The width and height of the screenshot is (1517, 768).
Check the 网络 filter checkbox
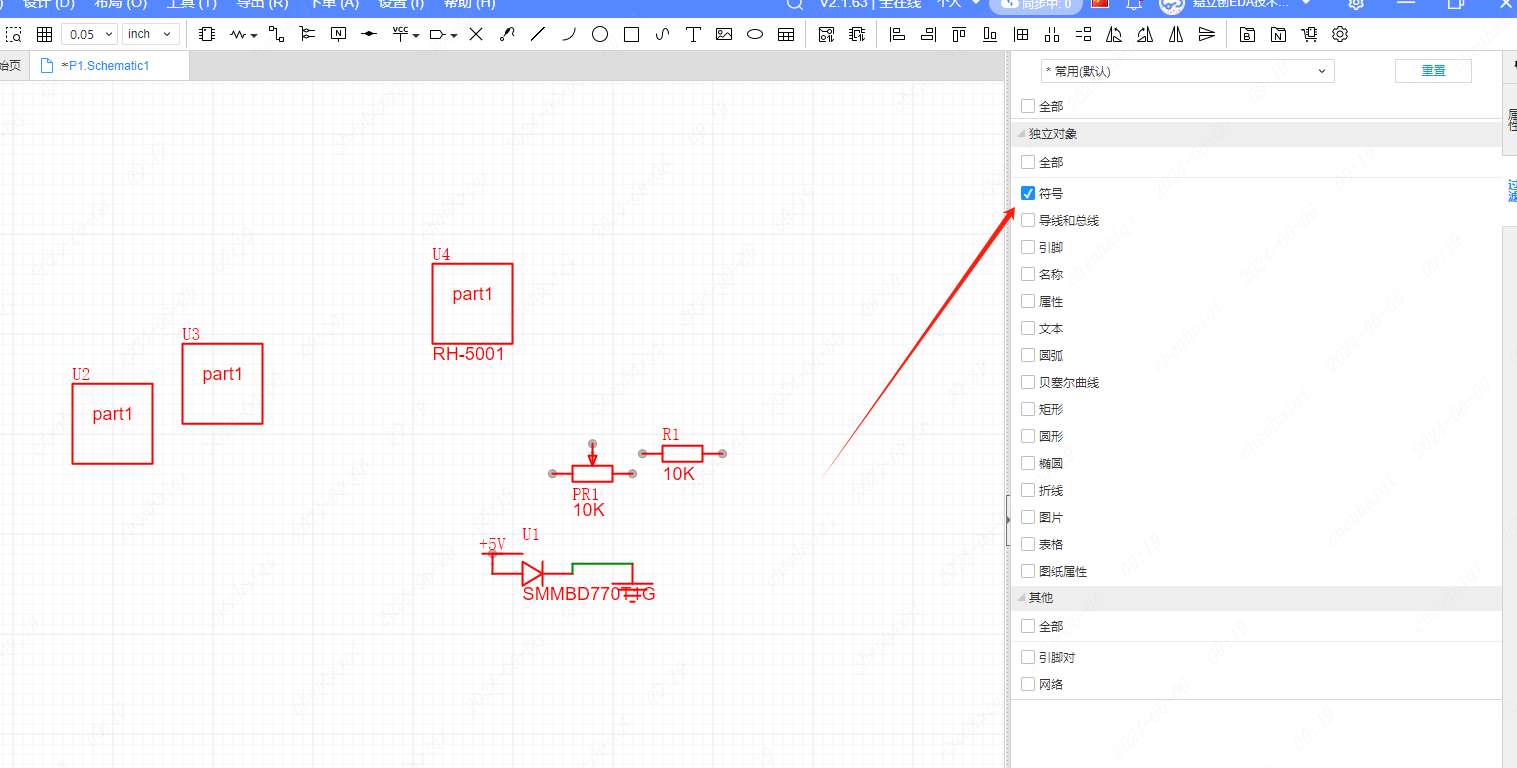point(1028,684)
